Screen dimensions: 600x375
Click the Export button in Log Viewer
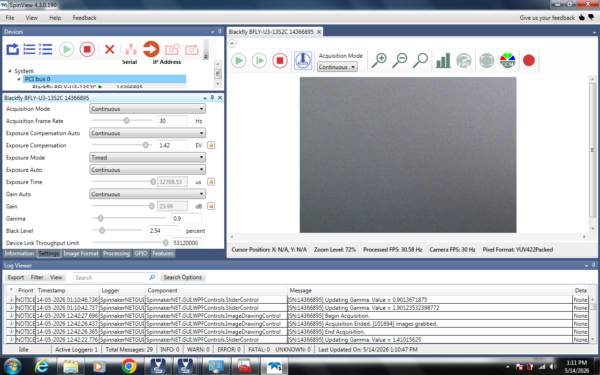(x=16, y=277)
